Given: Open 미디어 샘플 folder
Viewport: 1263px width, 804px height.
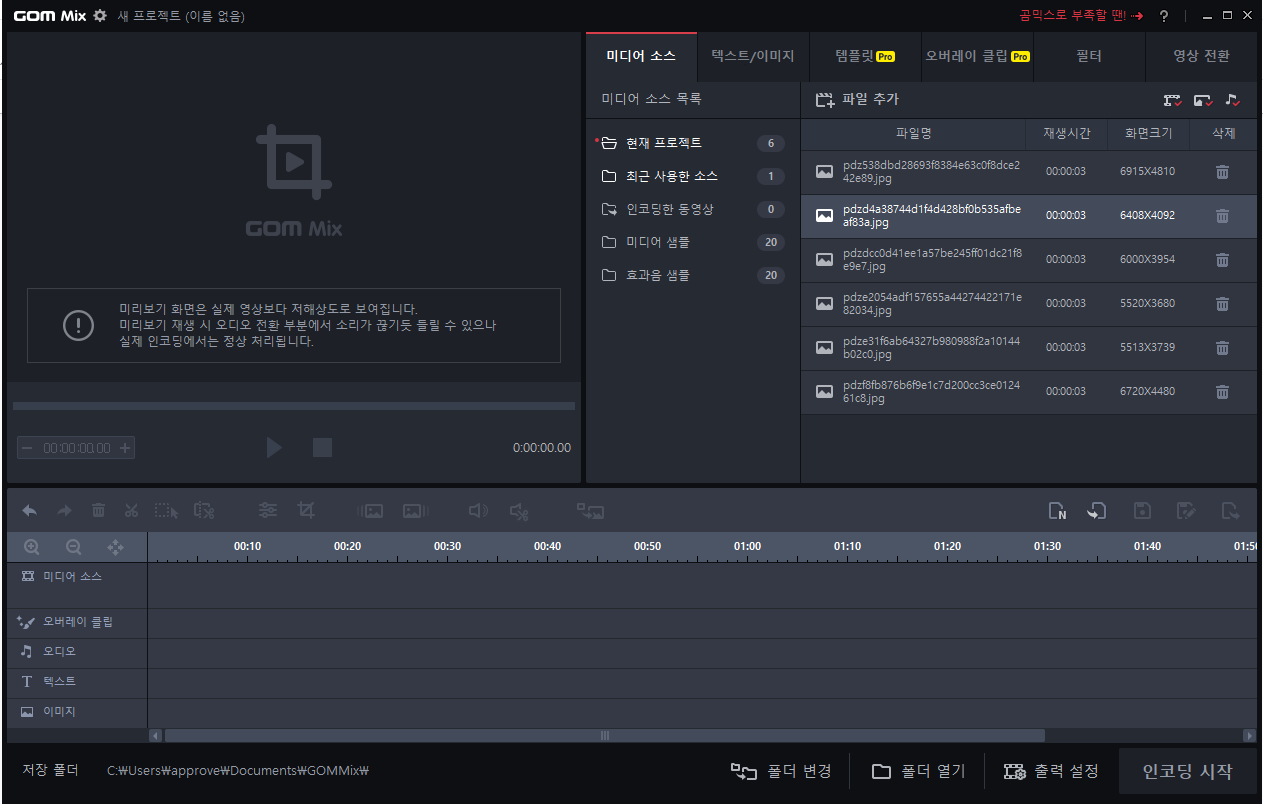Looking at the screenshot, I should pyautogui.click(x=692, y=242).
